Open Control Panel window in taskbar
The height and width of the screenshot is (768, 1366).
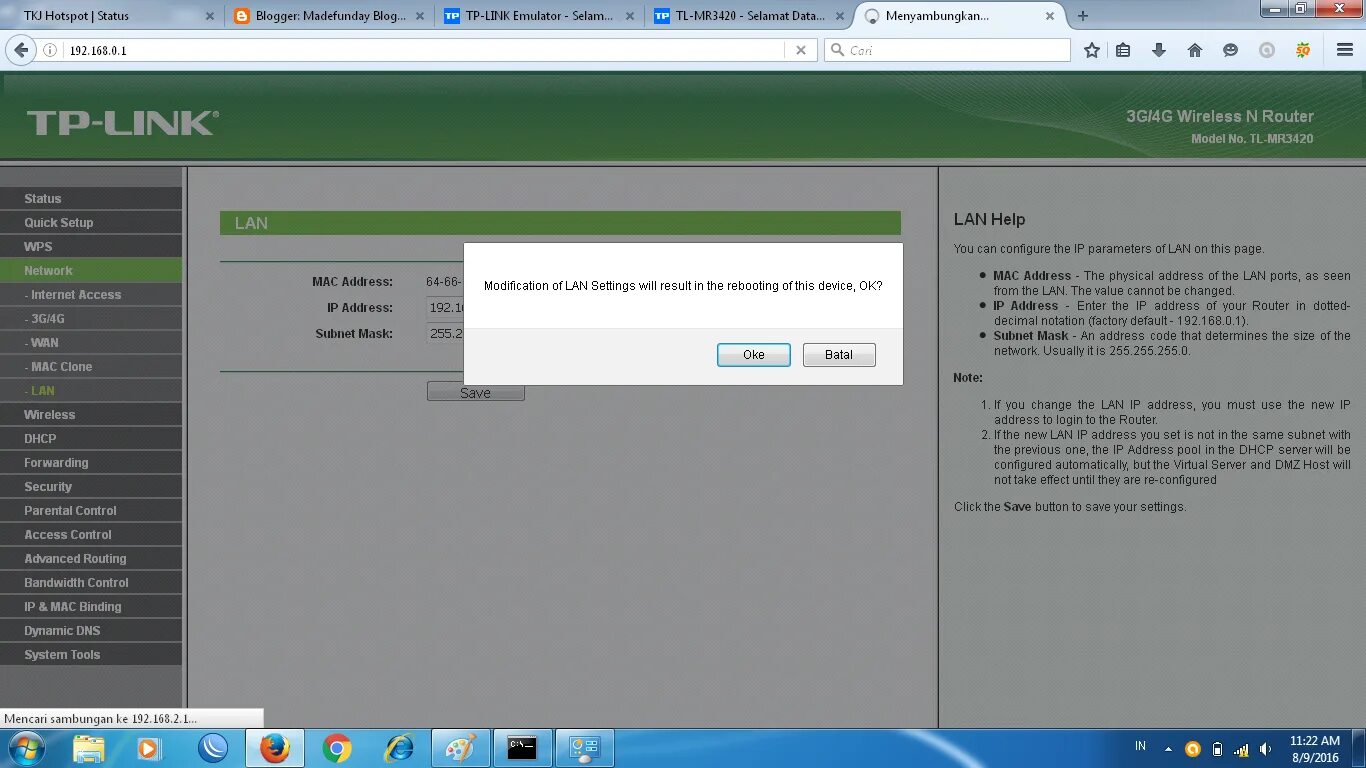click(x=585, y=748)
